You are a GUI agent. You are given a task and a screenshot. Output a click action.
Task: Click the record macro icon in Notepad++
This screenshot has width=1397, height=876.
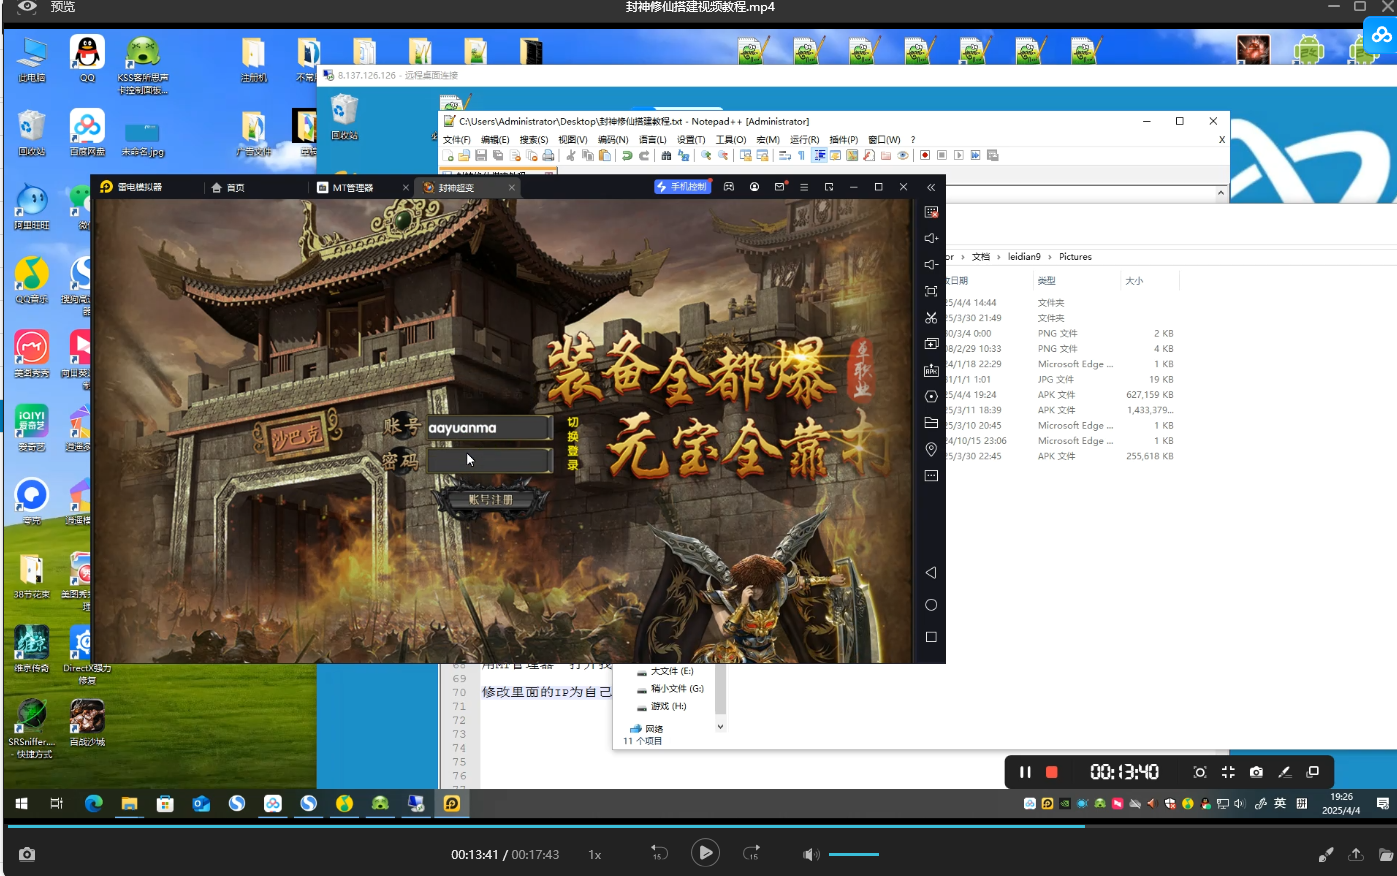click(x=925, y=155)
